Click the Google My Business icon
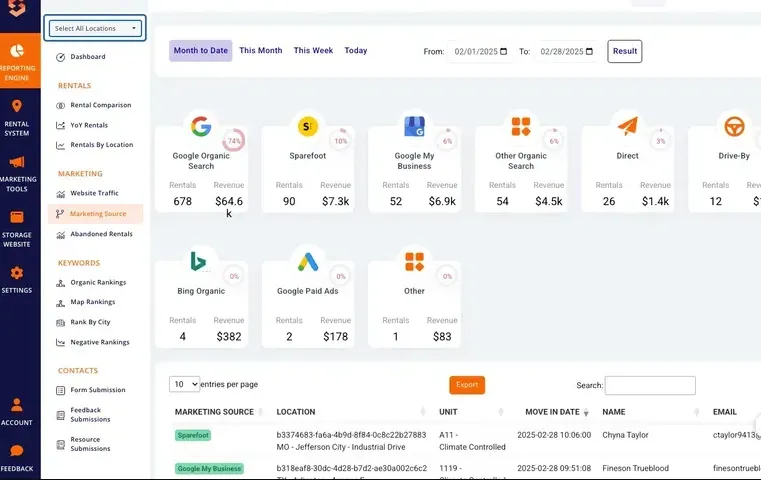Screen dimensions: 761x480 (x=414, y=127)
